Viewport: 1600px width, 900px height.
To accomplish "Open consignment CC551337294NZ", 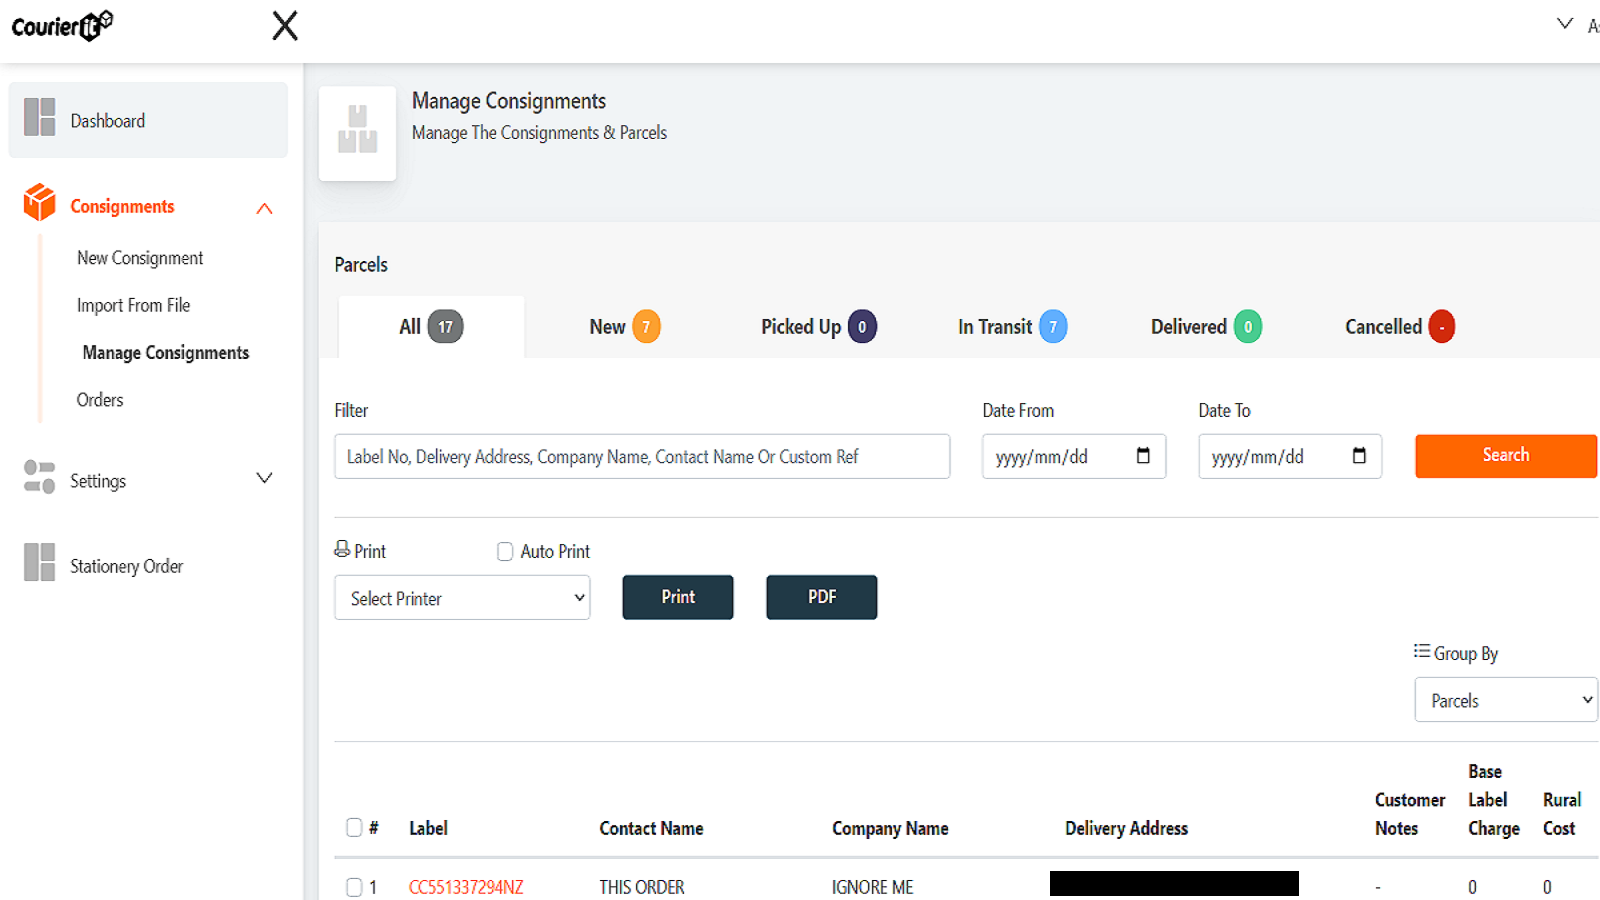I will pos(465,886).
